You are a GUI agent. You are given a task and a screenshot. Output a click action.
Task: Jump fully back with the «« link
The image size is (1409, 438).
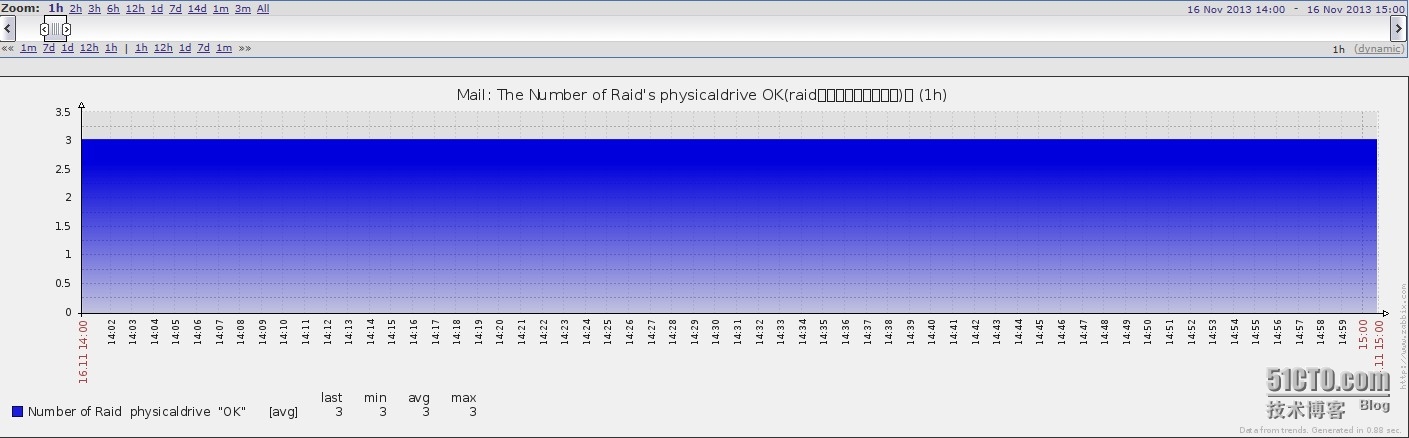pyautogui.click(x=8, y=48)
